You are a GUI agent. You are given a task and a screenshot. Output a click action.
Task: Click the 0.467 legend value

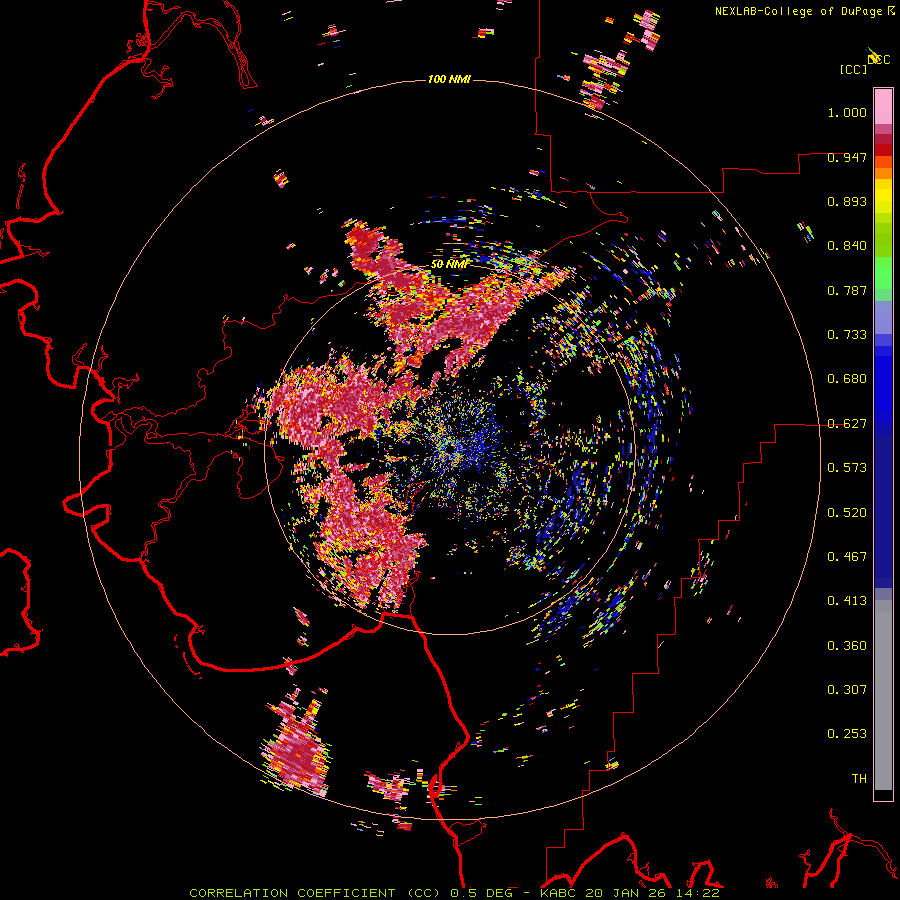[847, 557]
